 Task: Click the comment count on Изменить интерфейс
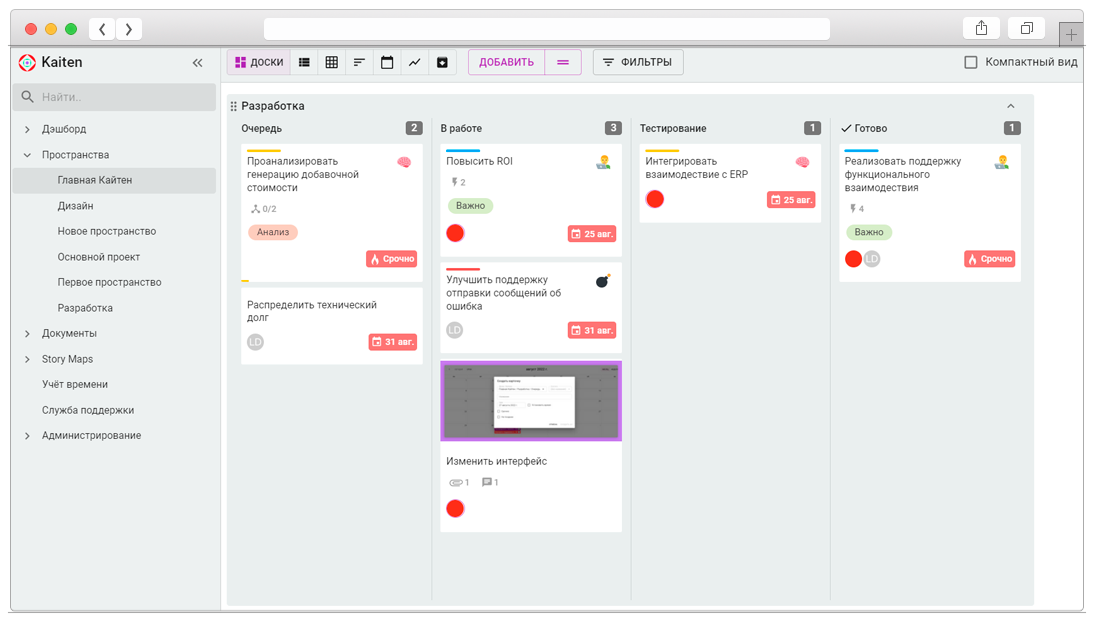[490, 482]
